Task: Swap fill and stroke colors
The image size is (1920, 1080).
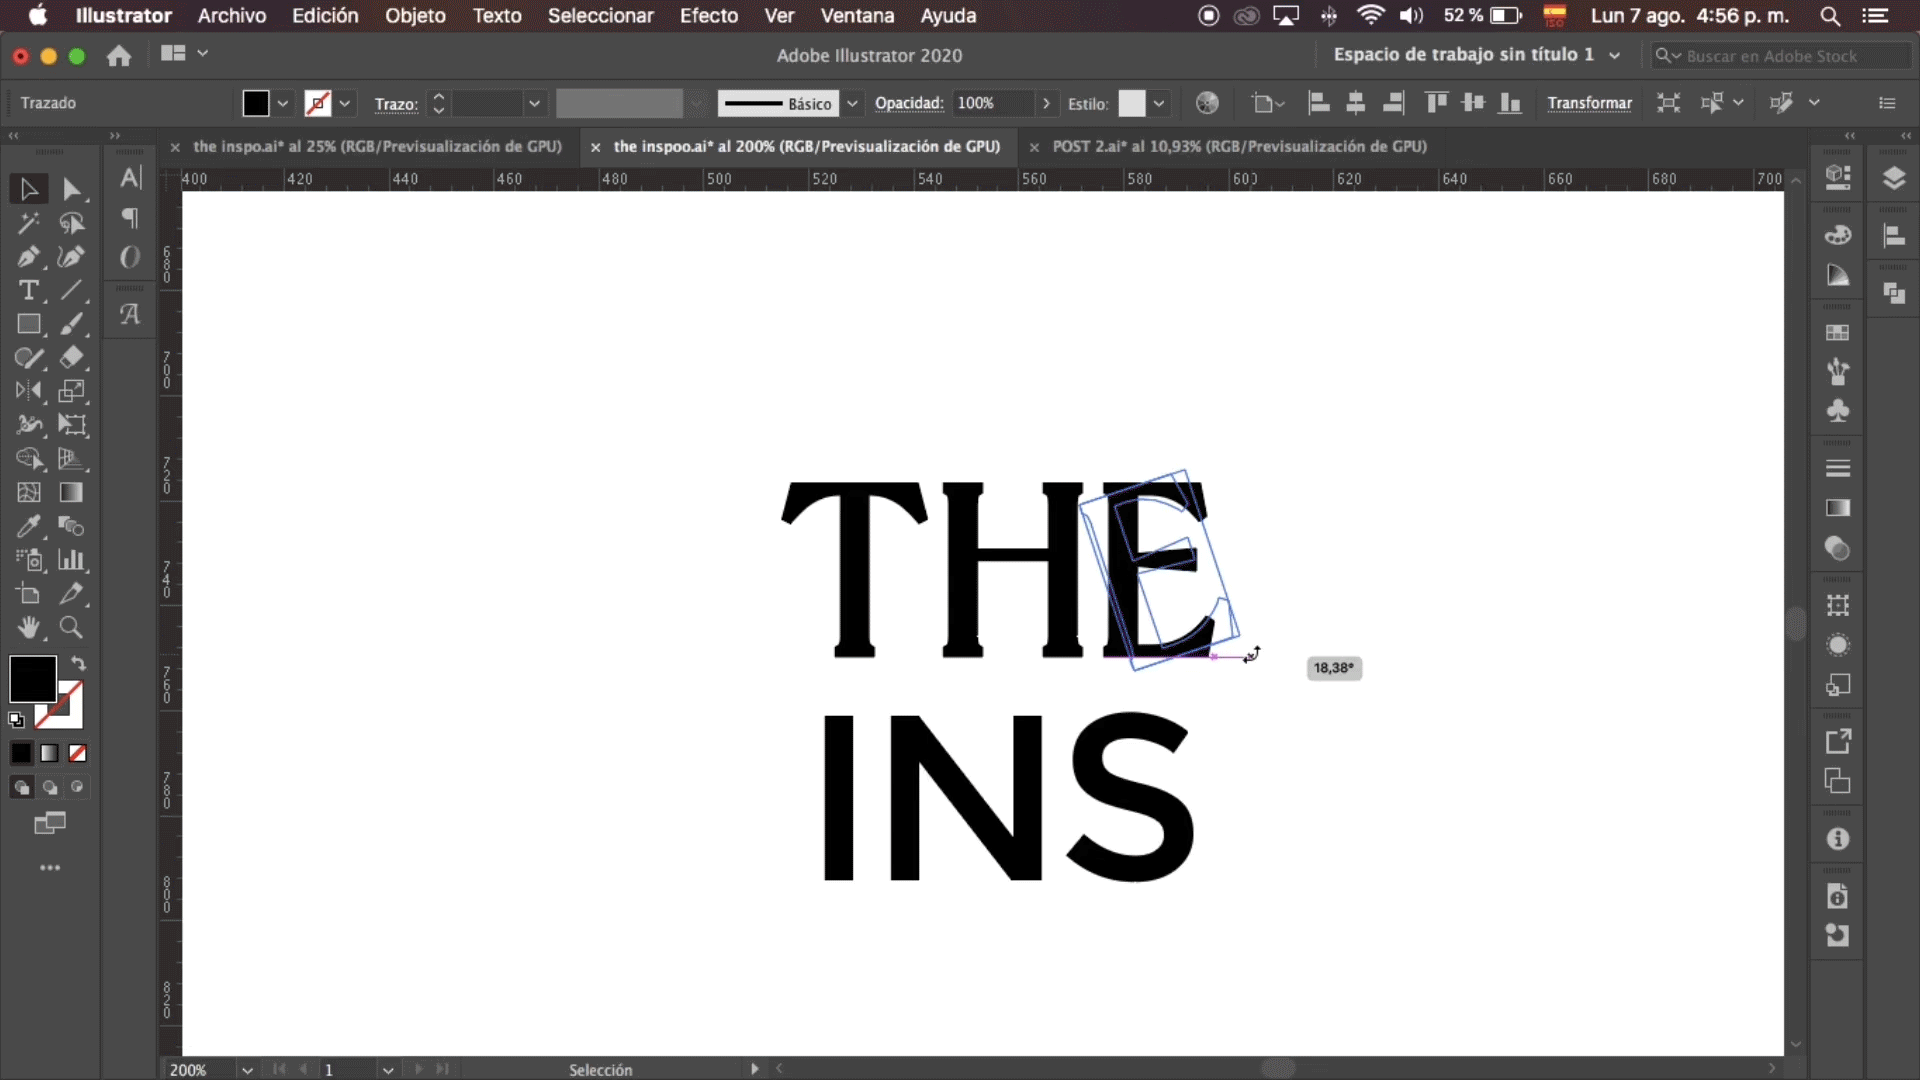Action: (79, 663)
